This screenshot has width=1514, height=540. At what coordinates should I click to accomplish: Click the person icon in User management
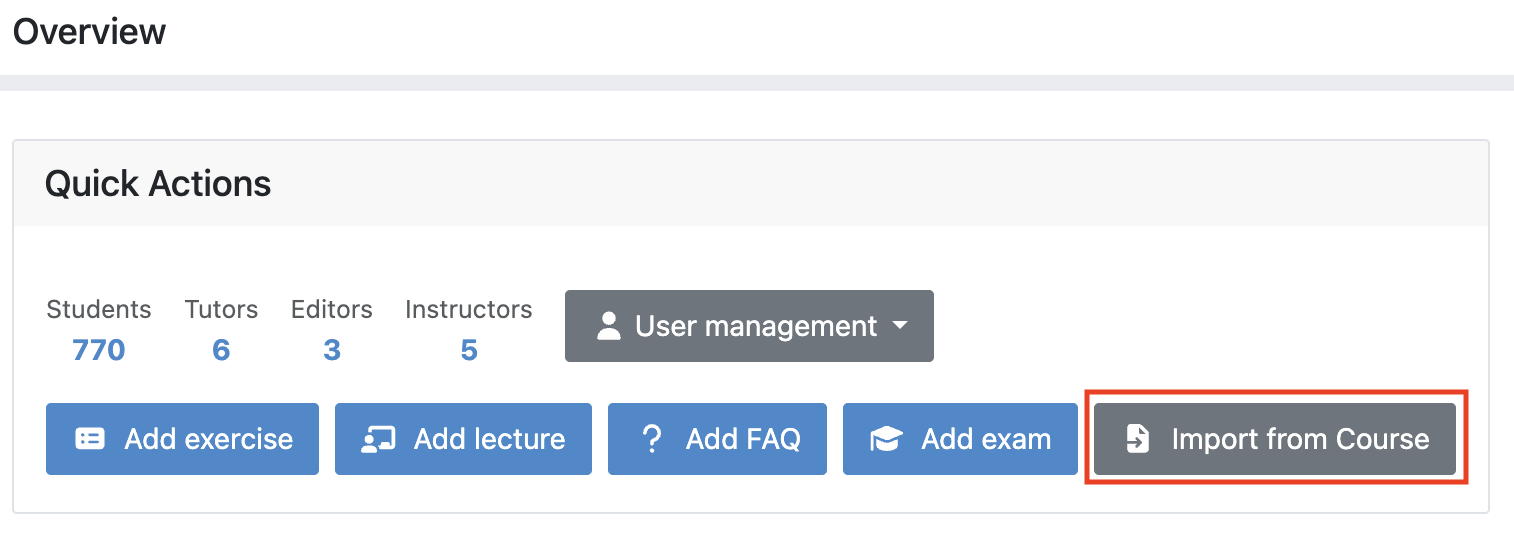(608, 326)
